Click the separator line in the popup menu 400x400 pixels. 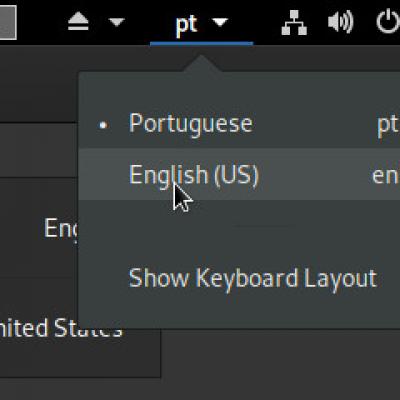click(265, 227)
